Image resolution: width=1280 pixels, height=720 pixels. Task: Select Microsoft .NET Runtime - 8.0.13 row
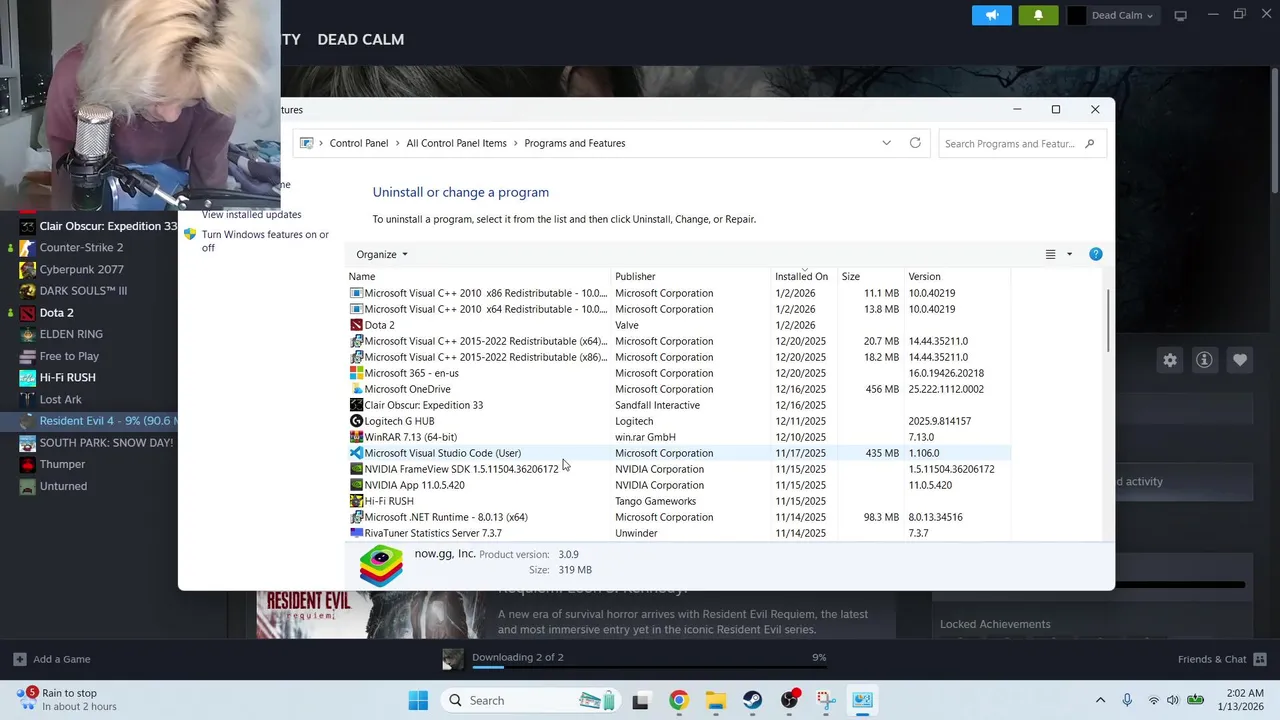(679, 517)
